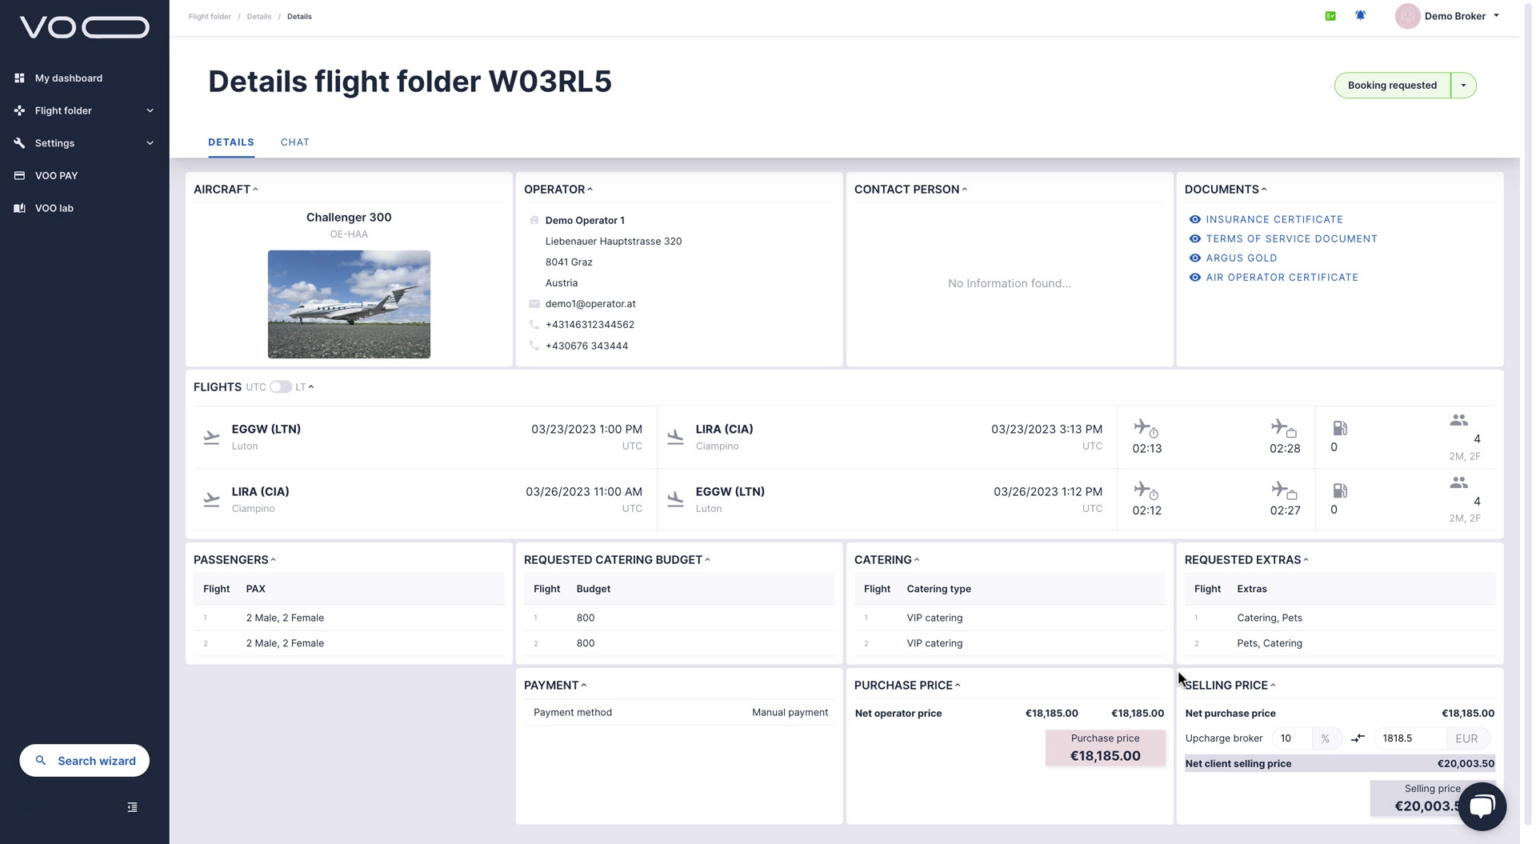The height and width of the screenshot is (844, 1536).
Task: Toggle flights time between UTC and LT
Action: [280, 387]
